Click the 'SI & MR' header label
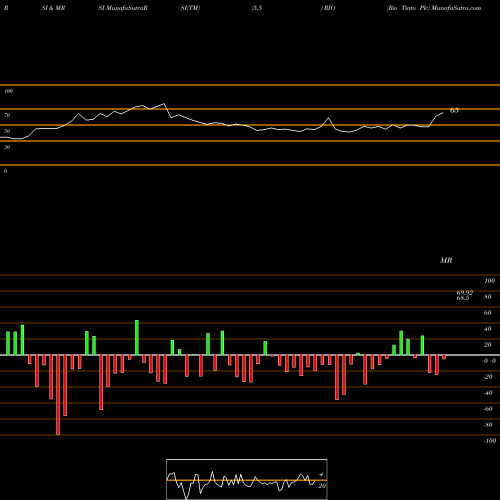Viewport: 500px width, 500px height. tap(53, 8)
